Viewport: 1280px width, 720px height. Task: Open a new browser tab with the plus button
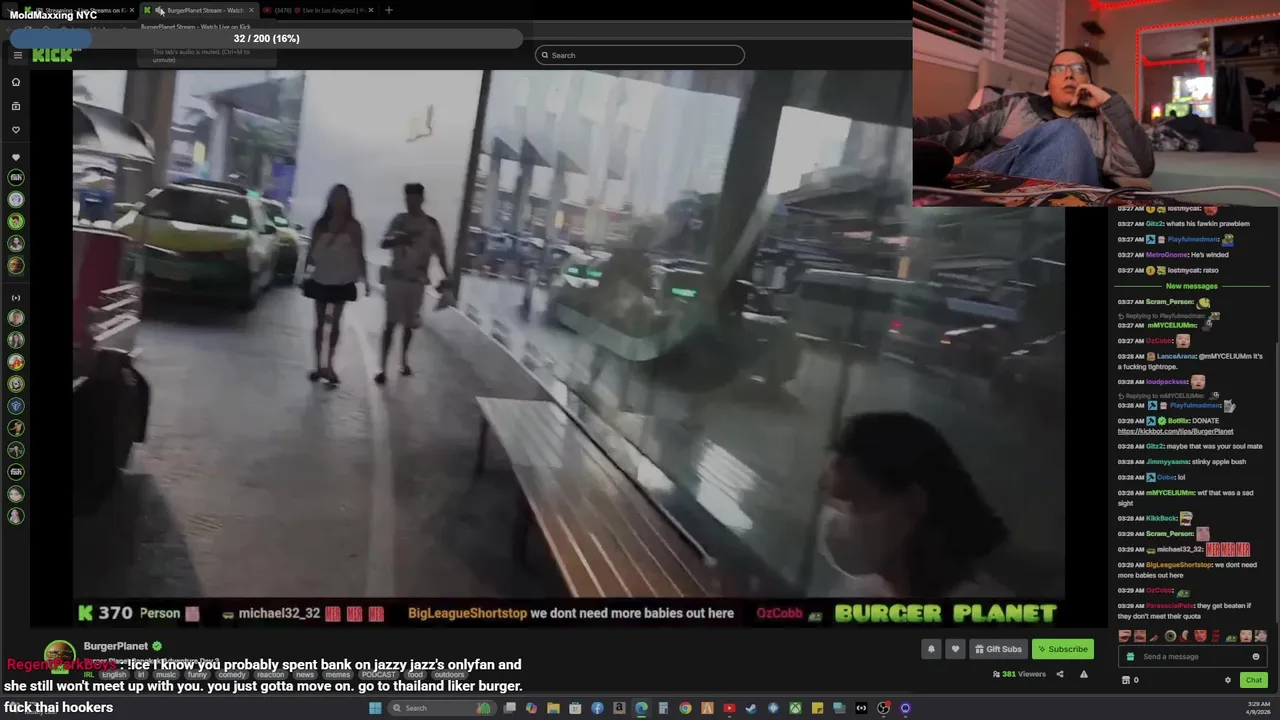click(389, 10)
